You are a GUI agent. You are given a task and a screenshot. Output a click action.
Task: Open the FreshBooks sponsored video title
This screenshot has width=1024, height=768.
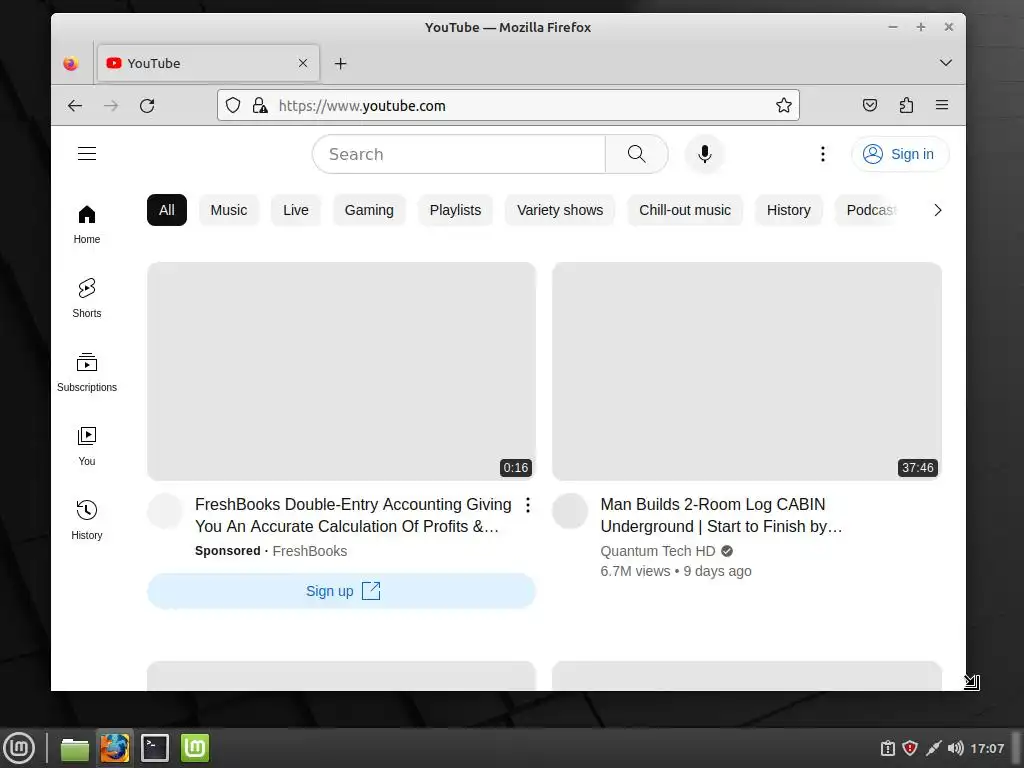click(x=353, y=515)
